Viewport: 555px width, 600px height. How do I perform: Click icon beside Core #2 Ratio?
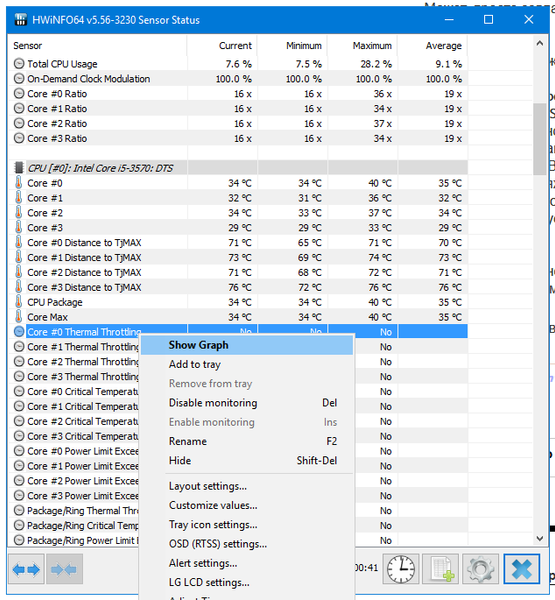(19, 123)
